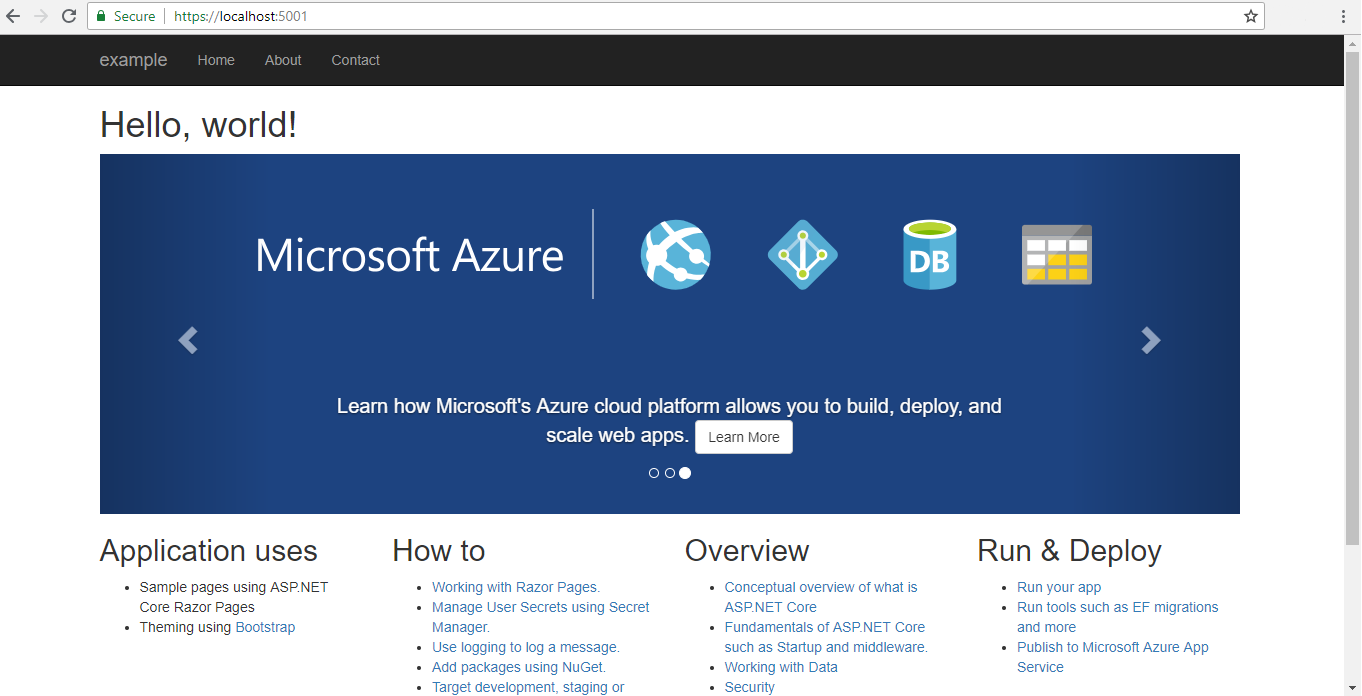
Task: Open Chrome's three-dot menu
Action: (x=1344, y=16)
